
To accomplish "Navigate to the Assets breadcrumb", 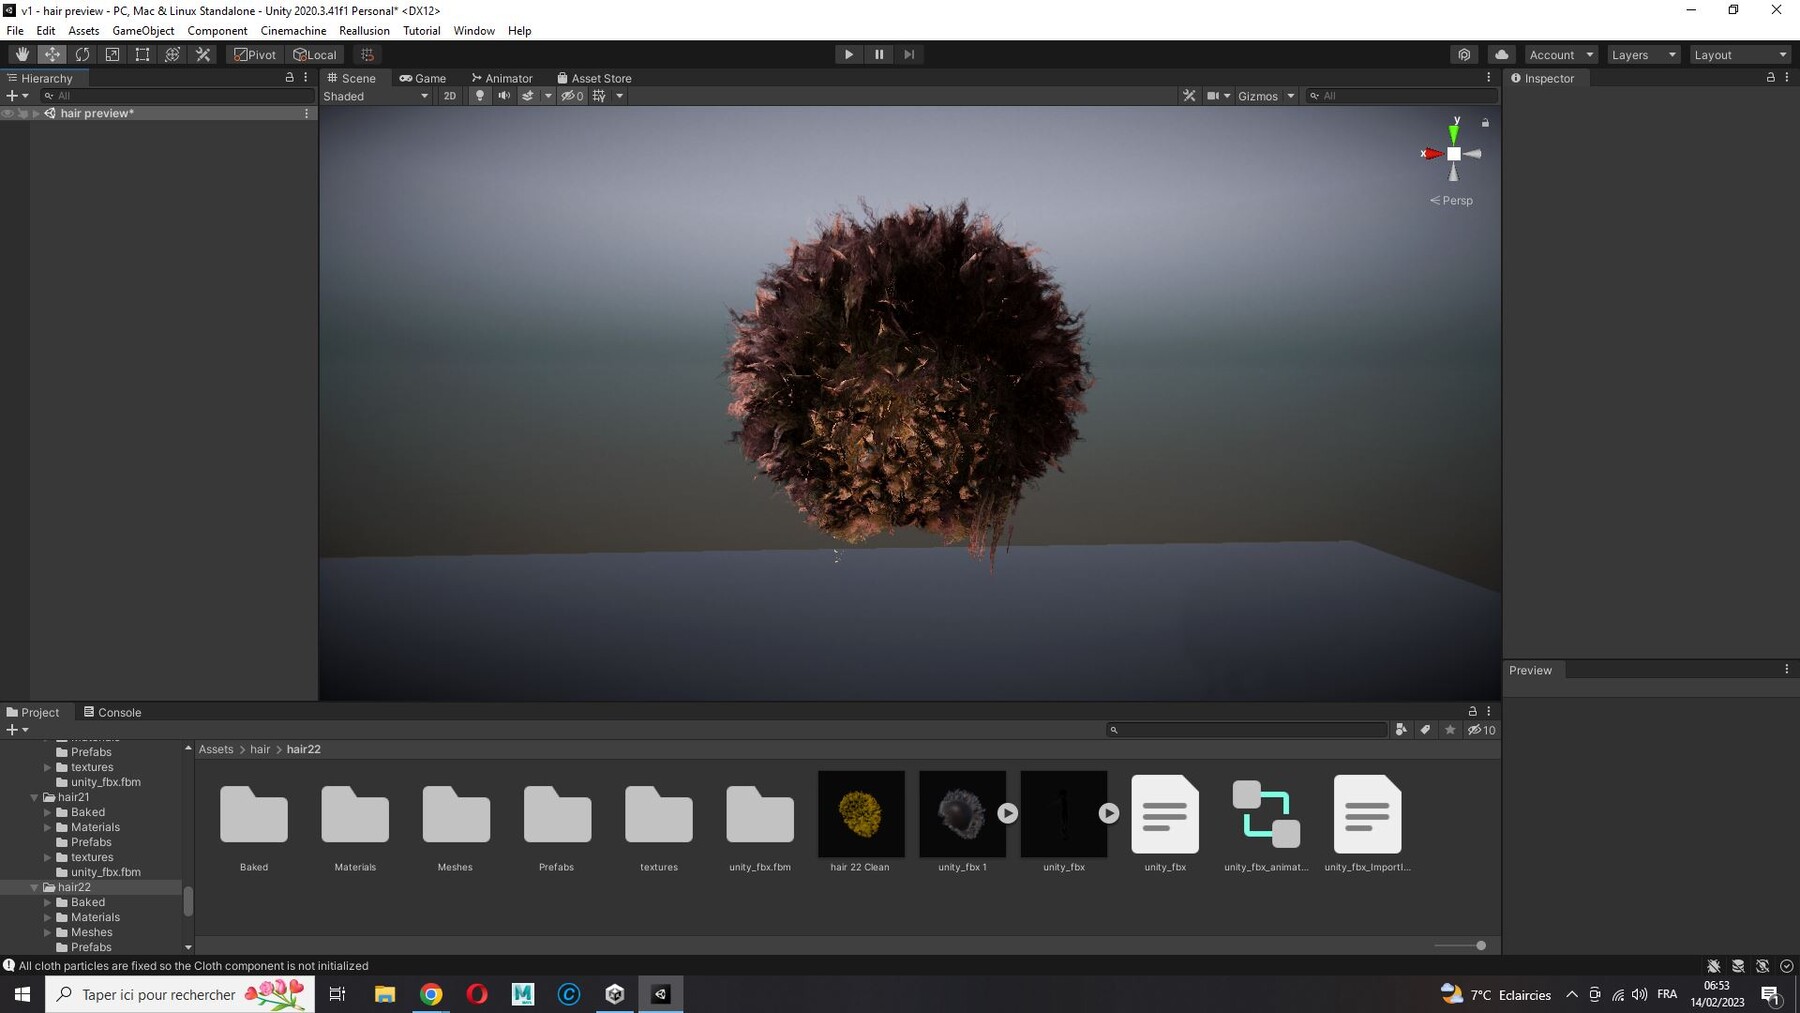I will pyautogui.click(x=216, y=749).
